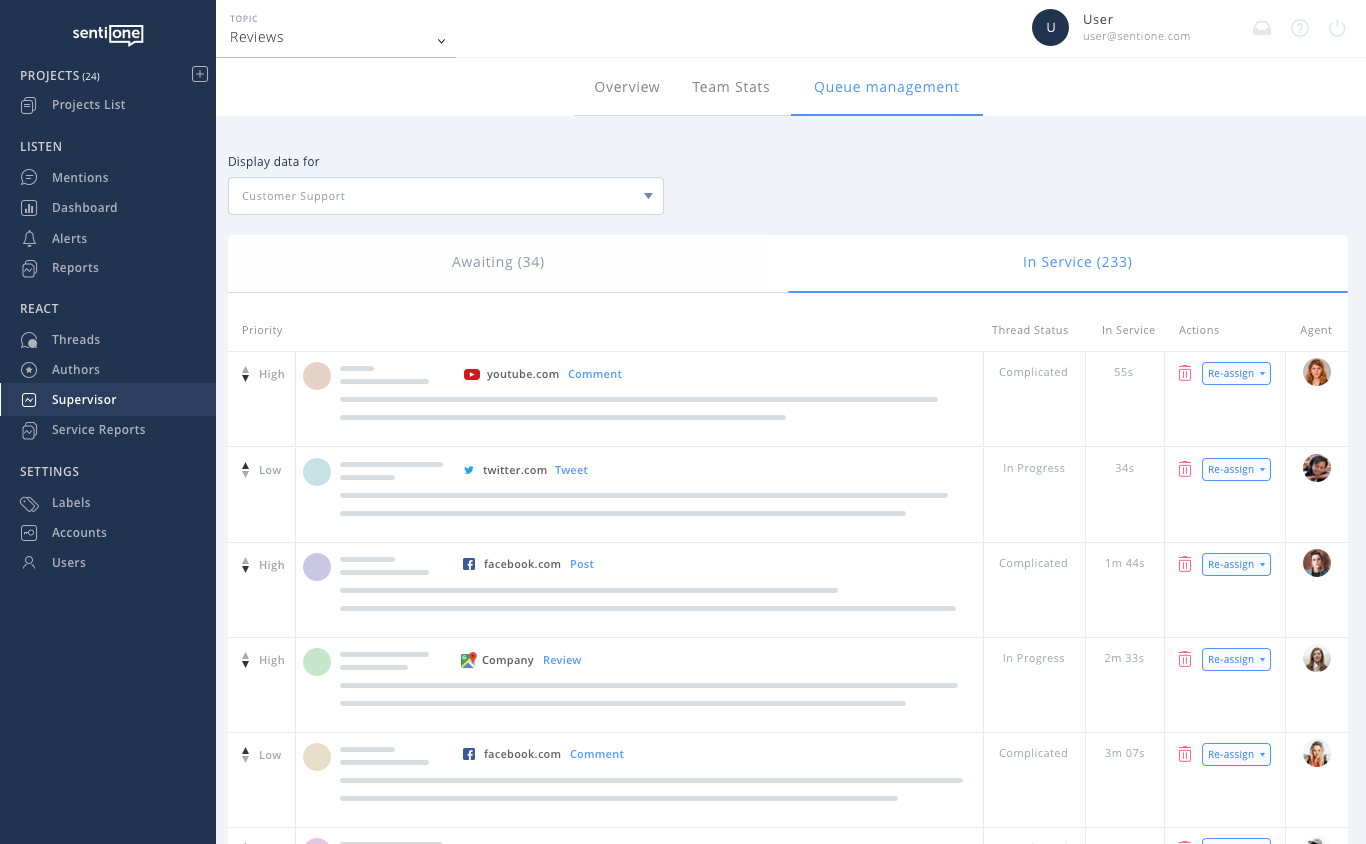Screen dimensions: 1366x844
Task: Open the twitter.com Tweet link
Action: tap(571, 469)
